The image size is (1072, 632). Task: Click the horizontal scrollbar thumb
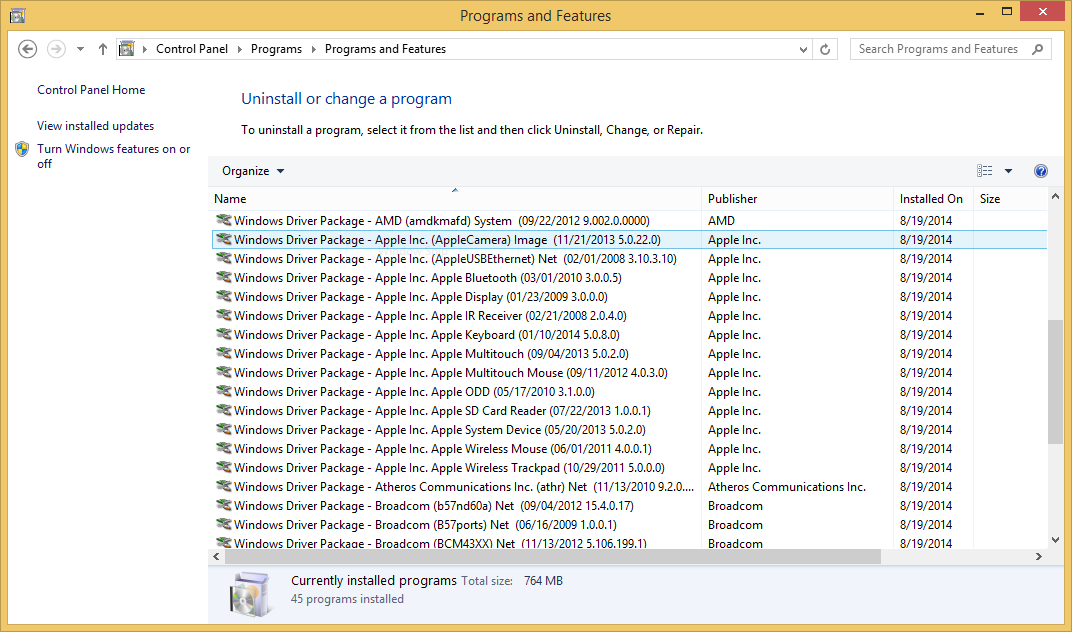[552, 557]
